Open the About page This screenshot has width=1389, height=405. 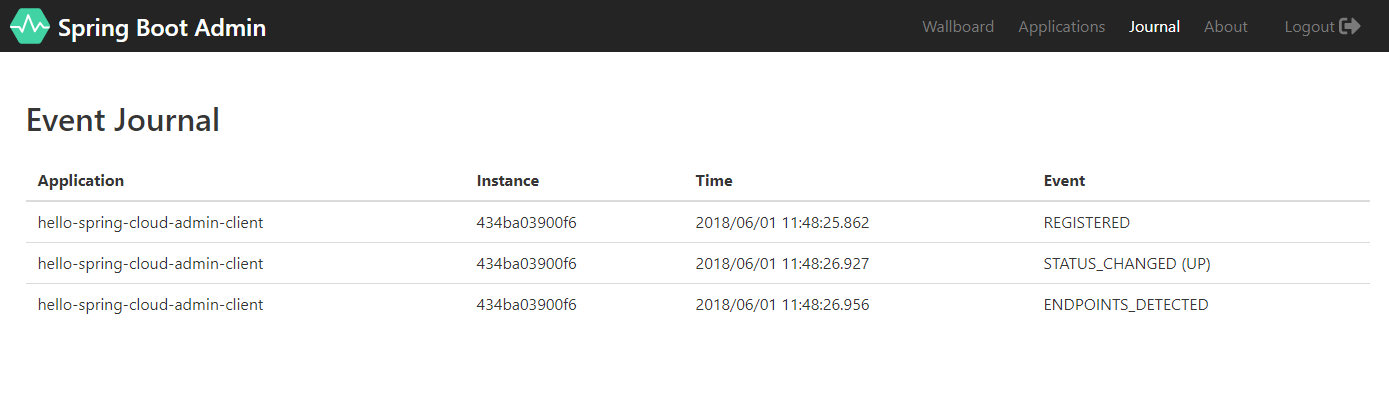pyautogui.click(x=1225, y=27)
